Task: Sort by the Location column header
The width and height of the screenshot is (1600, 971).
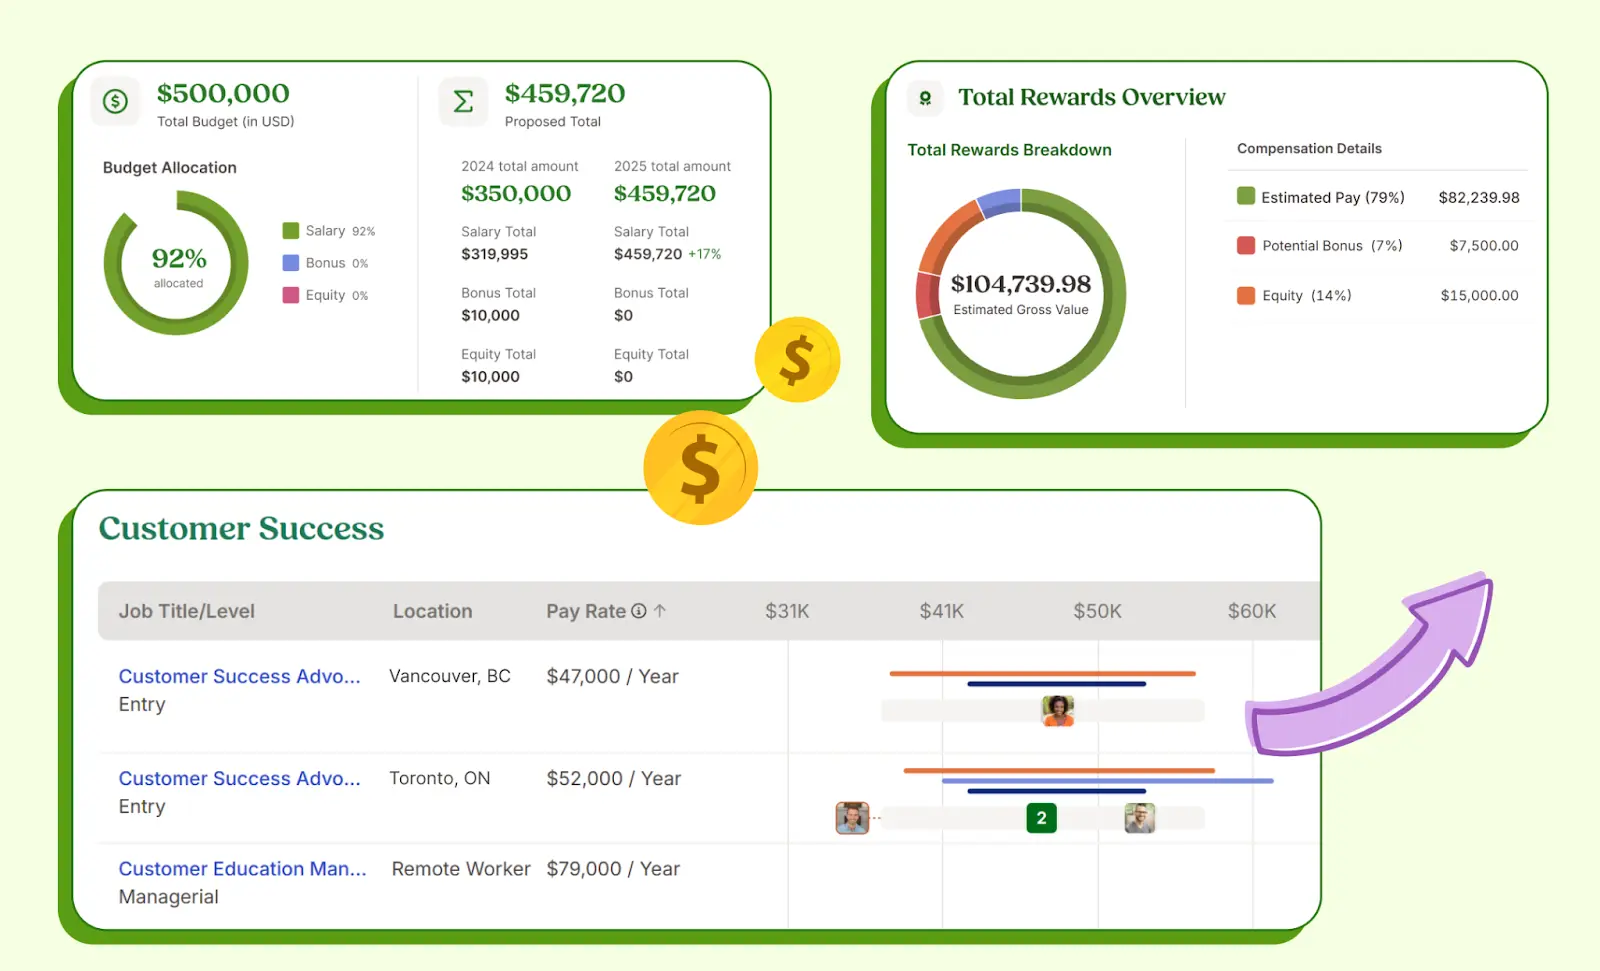Action: pyautogui.click(x=432, y=611)
